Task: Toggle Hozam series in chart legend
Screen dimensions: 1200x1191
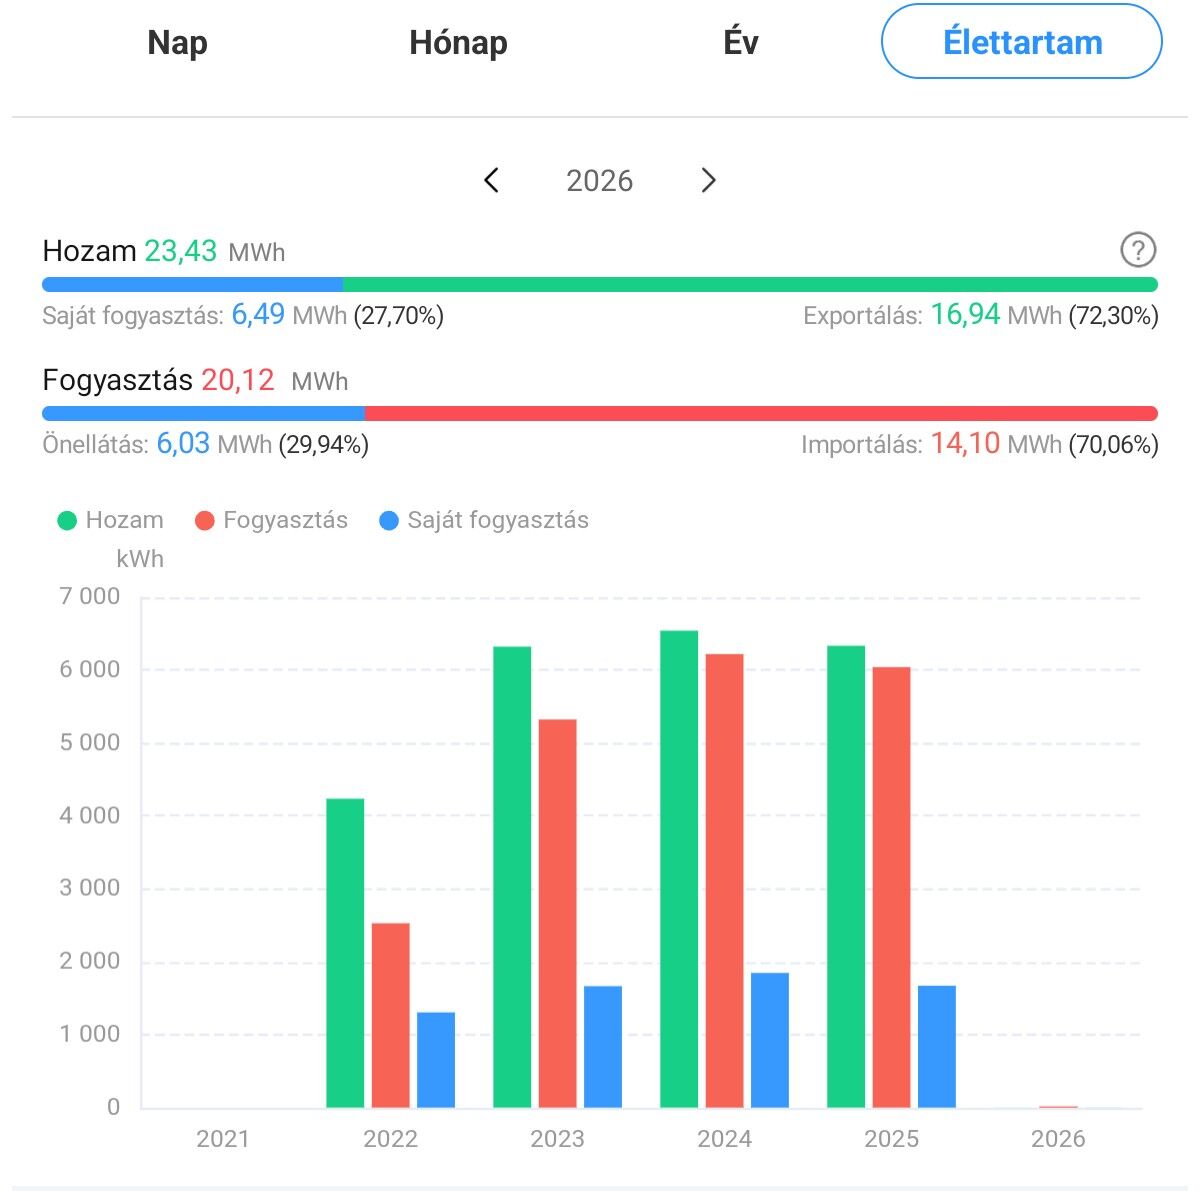Action: 110,520
